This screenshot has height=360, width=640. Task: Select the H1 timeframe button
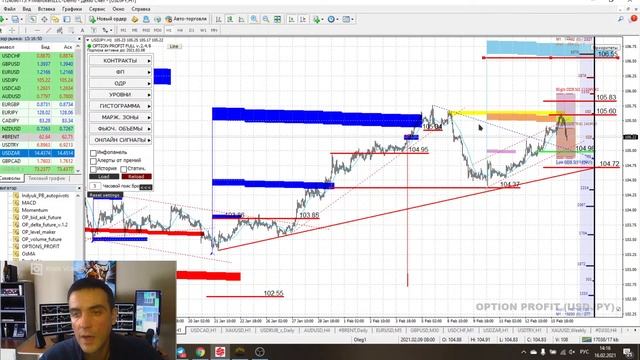click(x=169, y=30)
